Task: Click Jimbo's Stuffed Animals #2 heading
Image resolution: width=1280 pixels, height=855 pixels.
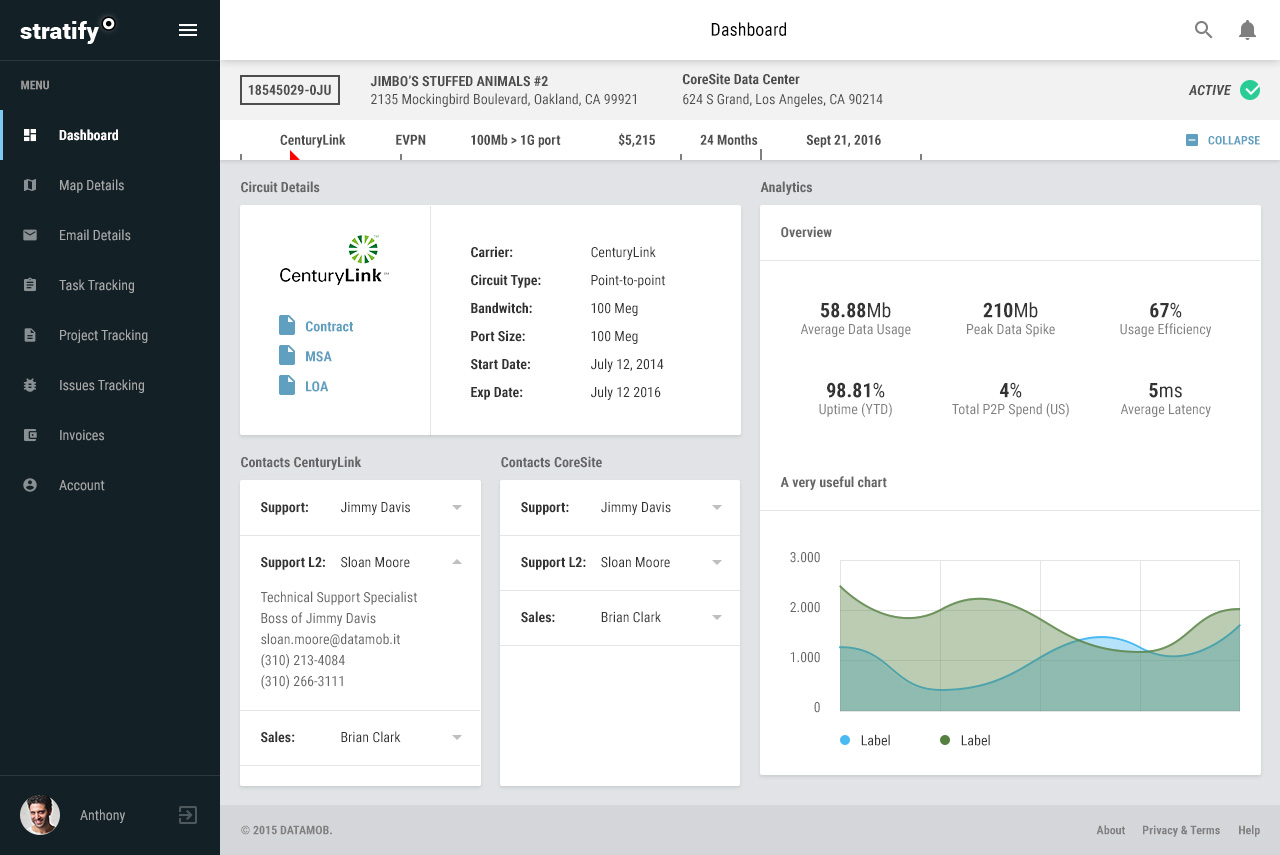Action: click(x=459, y=81)
